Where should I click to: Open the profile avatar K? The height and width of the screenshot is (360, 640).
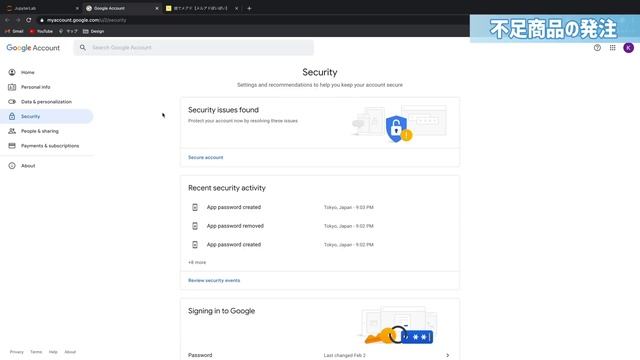click(629, 48)
